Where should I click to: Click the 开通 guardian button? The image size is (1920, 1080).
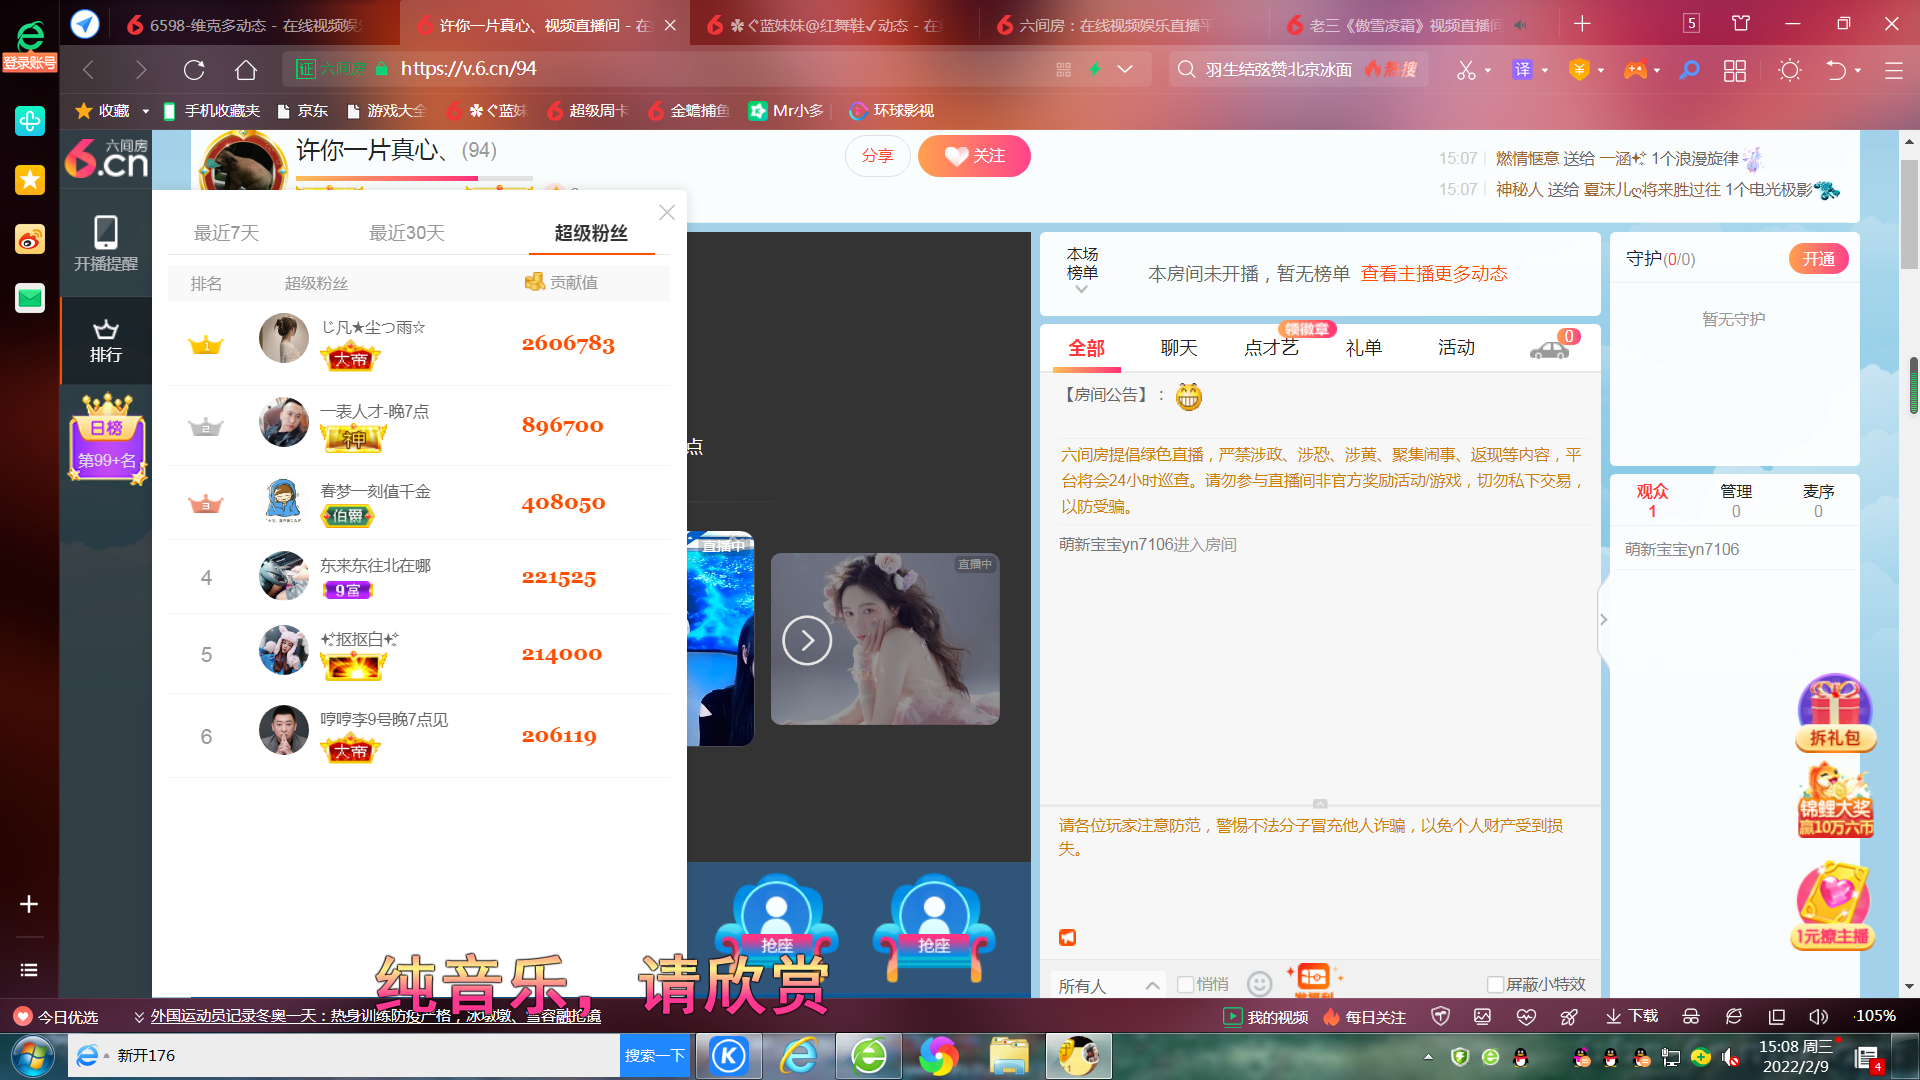point(1819,259)
